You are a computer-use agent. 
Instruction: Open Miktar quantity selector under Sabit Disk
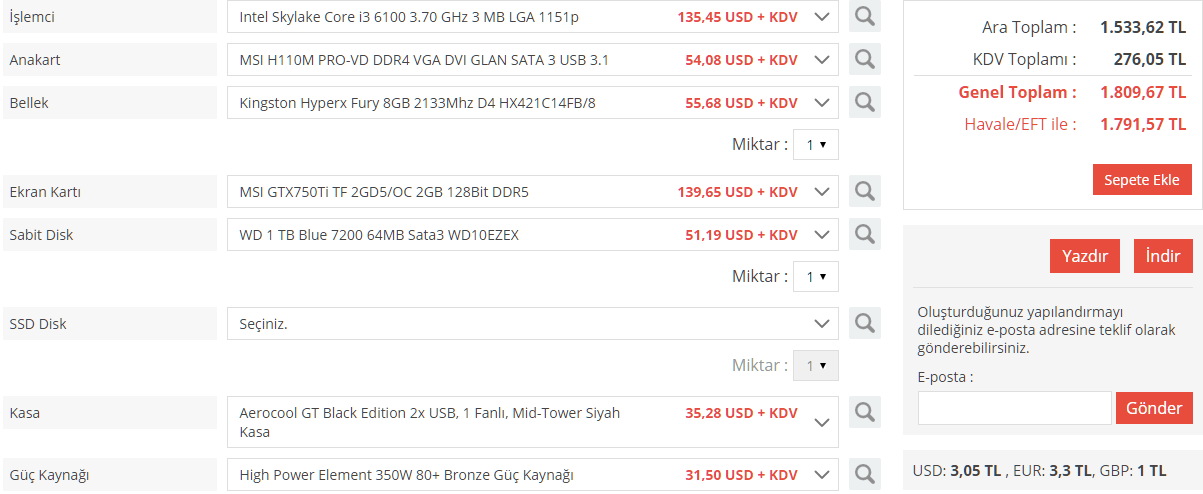[x=815, y=277]
